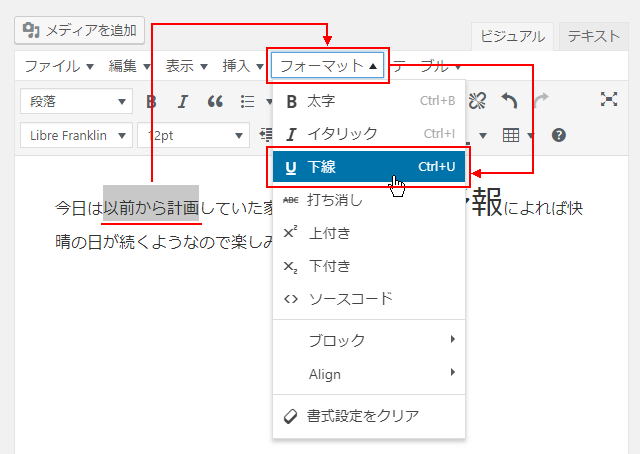This screenshot has height=454, width=640.
Task: Expand the ブロック submenu
Action: point(369,340)
